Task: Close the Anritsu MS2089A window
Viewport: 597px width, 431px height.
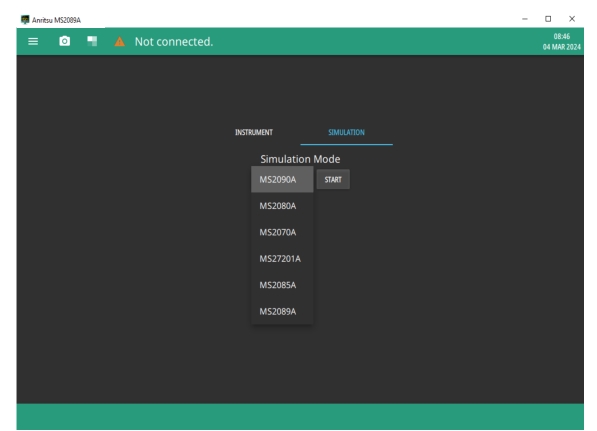Action: click(x=572, y=19)
